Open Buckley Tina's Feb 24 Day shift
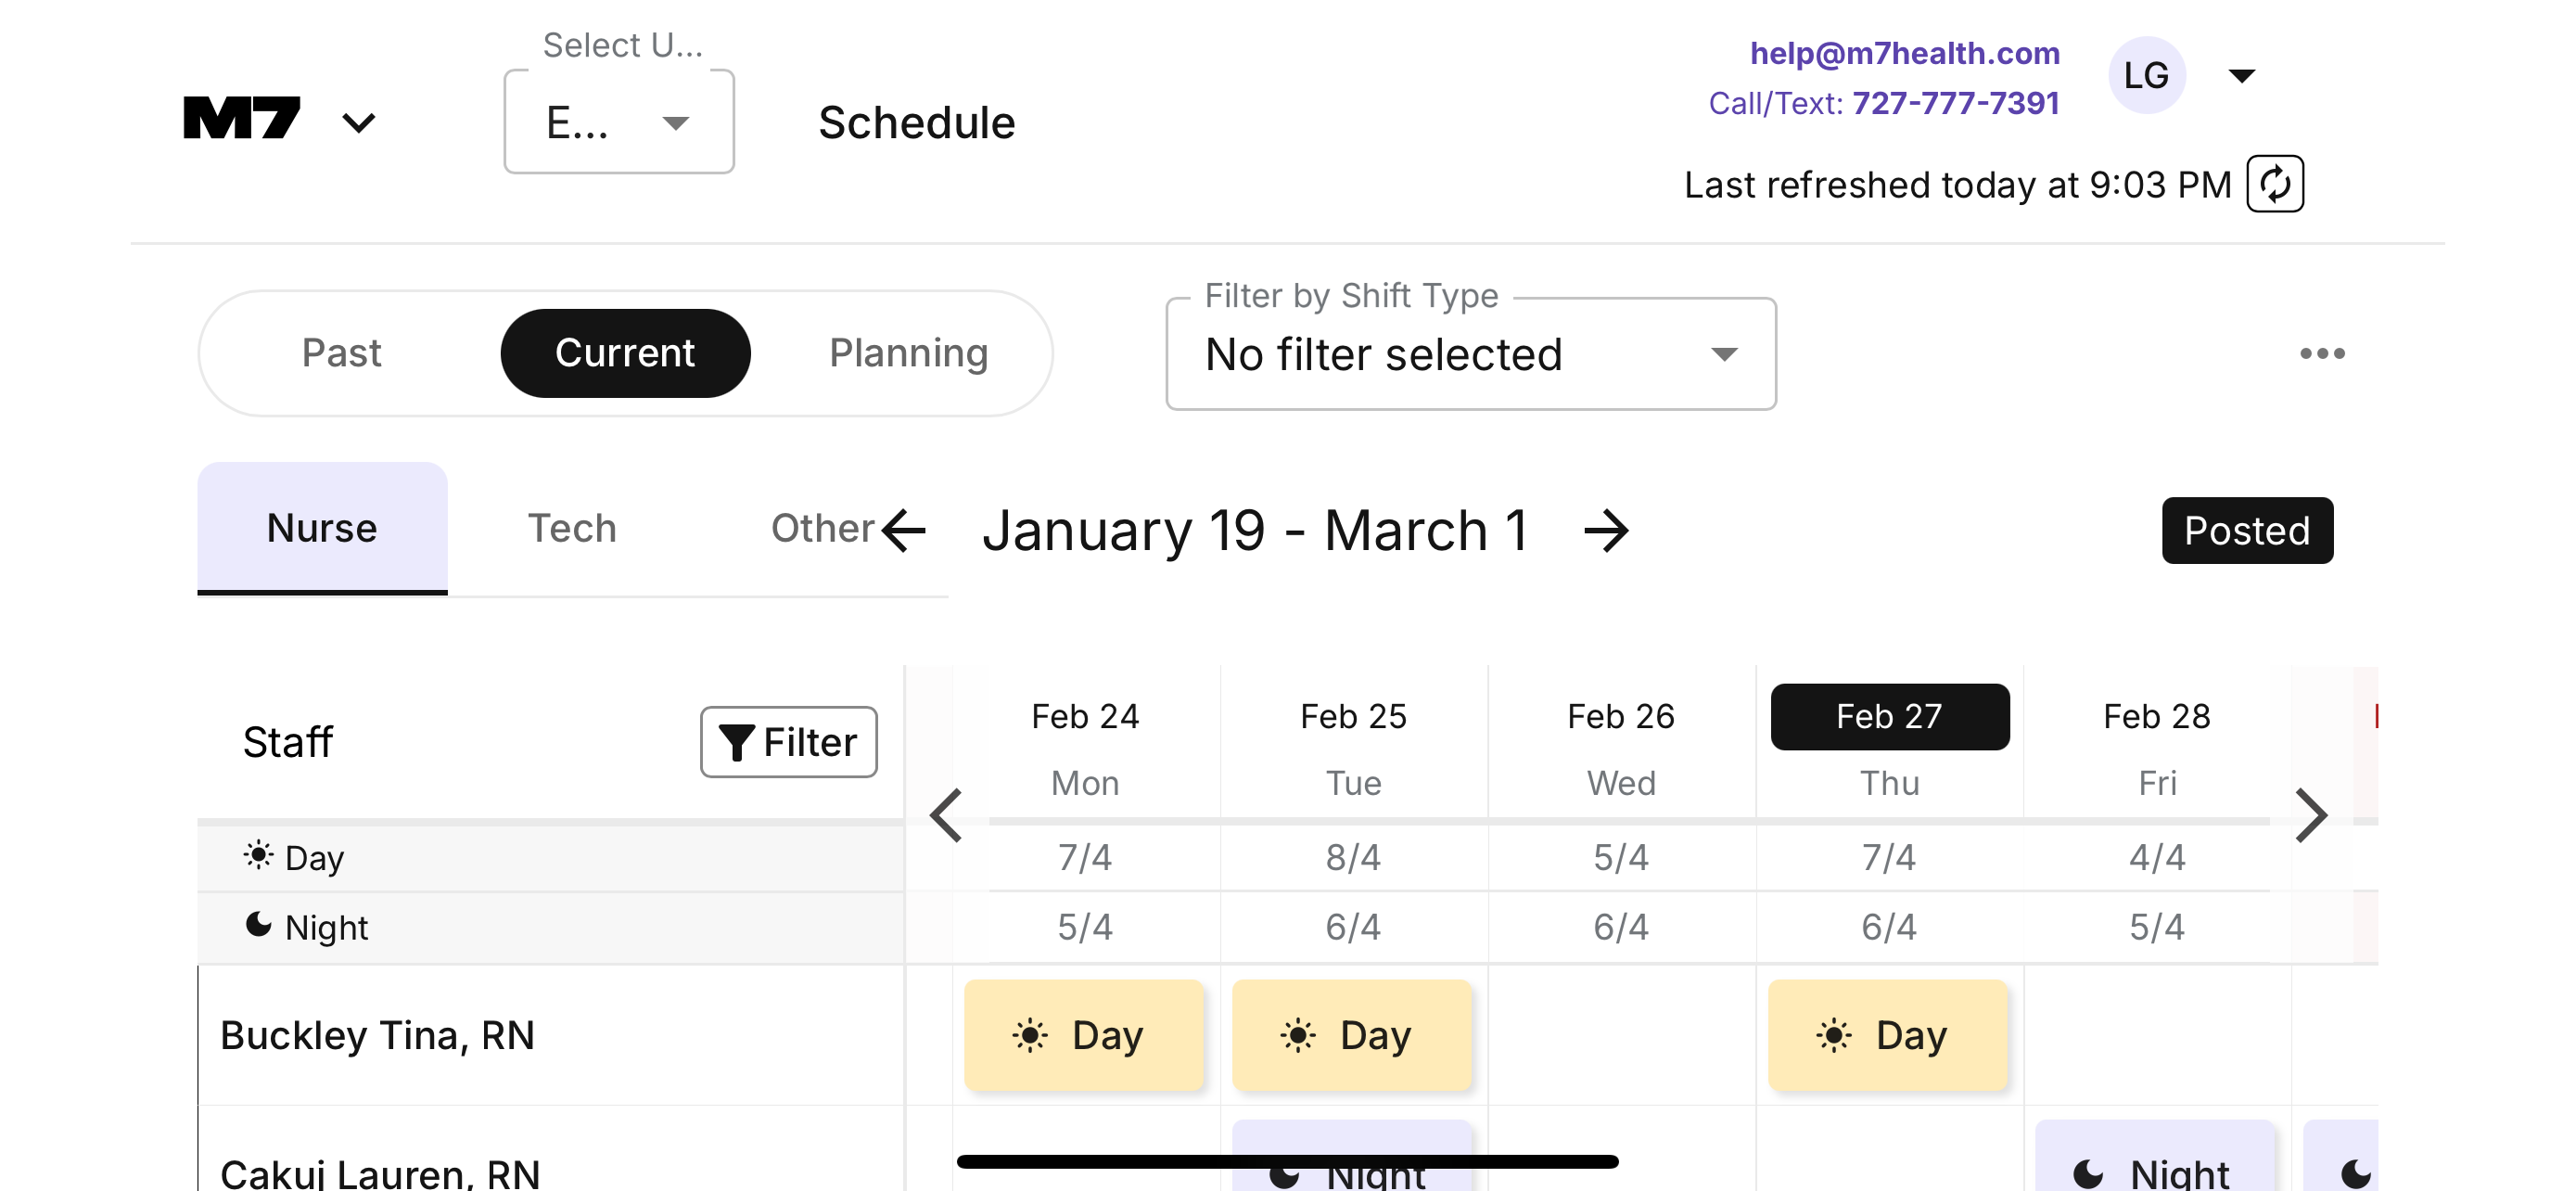This screenshot has height=1191, width=2576. coord(1083,1035)
